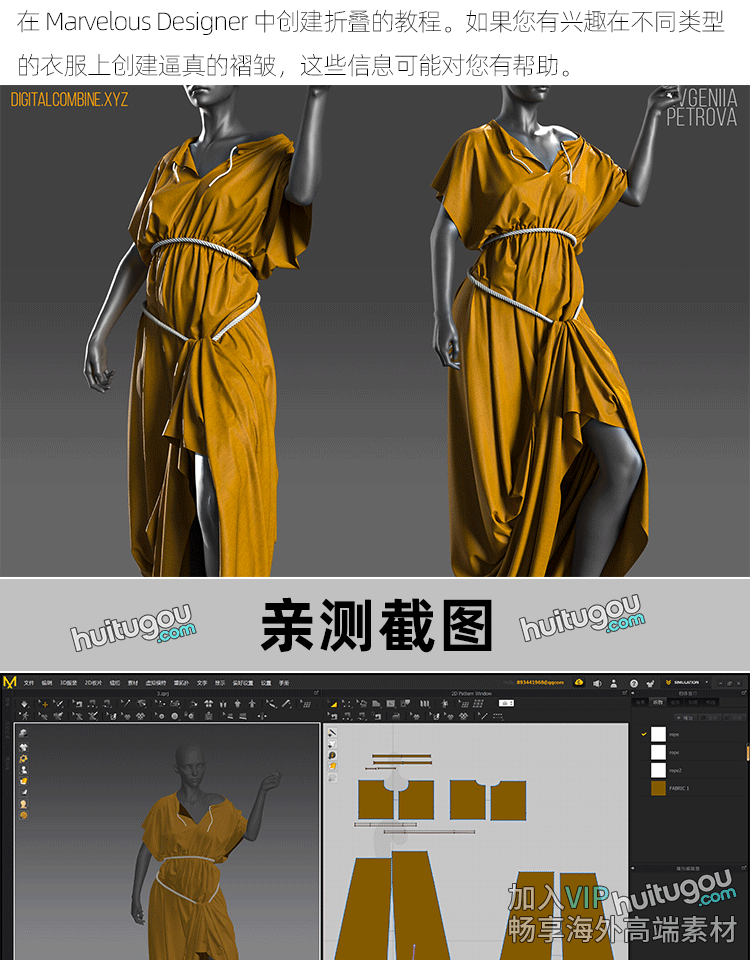Viewport: 750px width, 960px height.
Task: Open the 显示 menu
Action: 220,683
